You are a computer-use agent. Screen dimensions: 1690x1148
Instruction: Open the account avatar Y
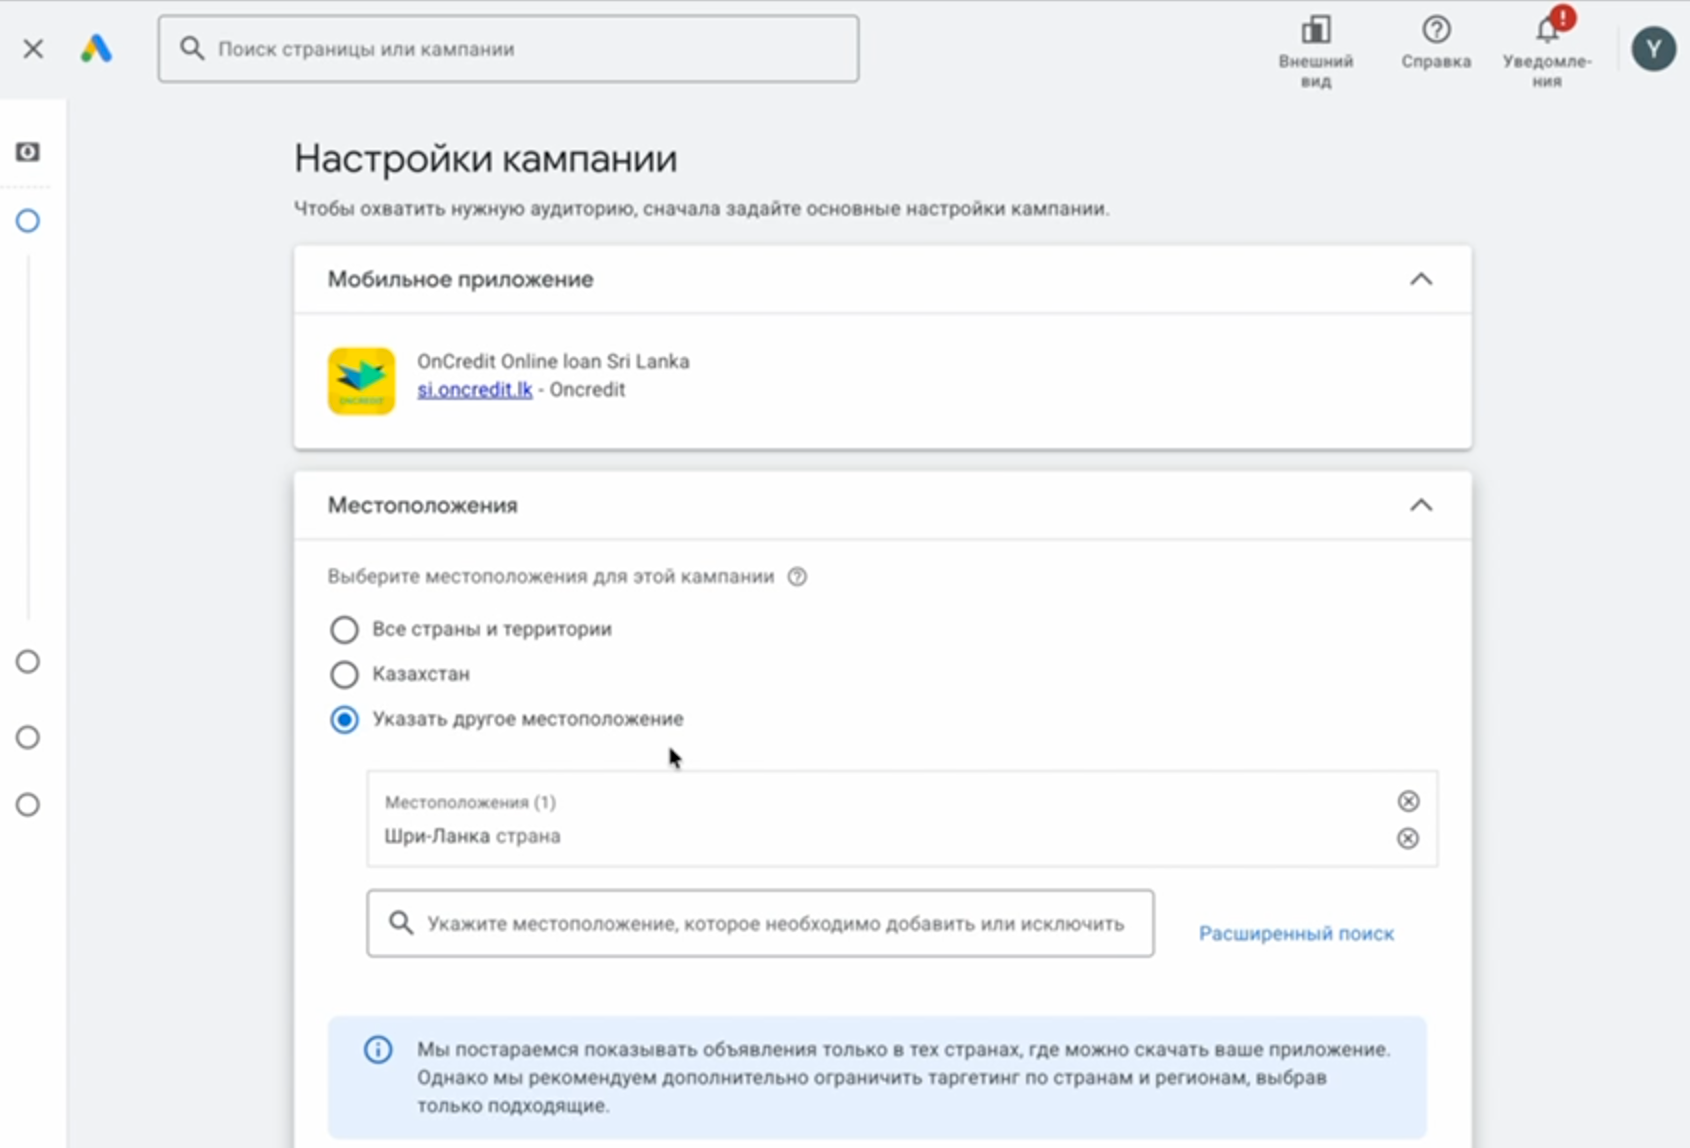(x=1653, y=48)
